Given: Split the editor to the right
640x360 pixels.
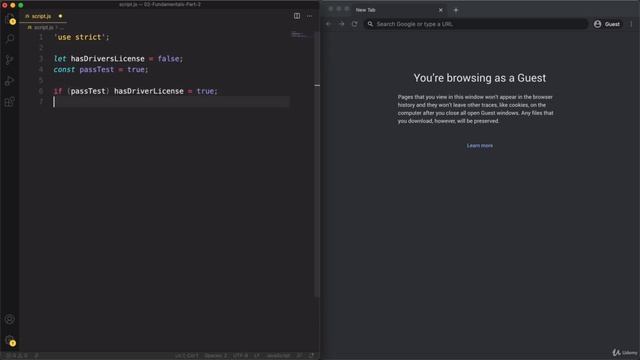Looking at the screenshot, I should [x=297, y=16].
